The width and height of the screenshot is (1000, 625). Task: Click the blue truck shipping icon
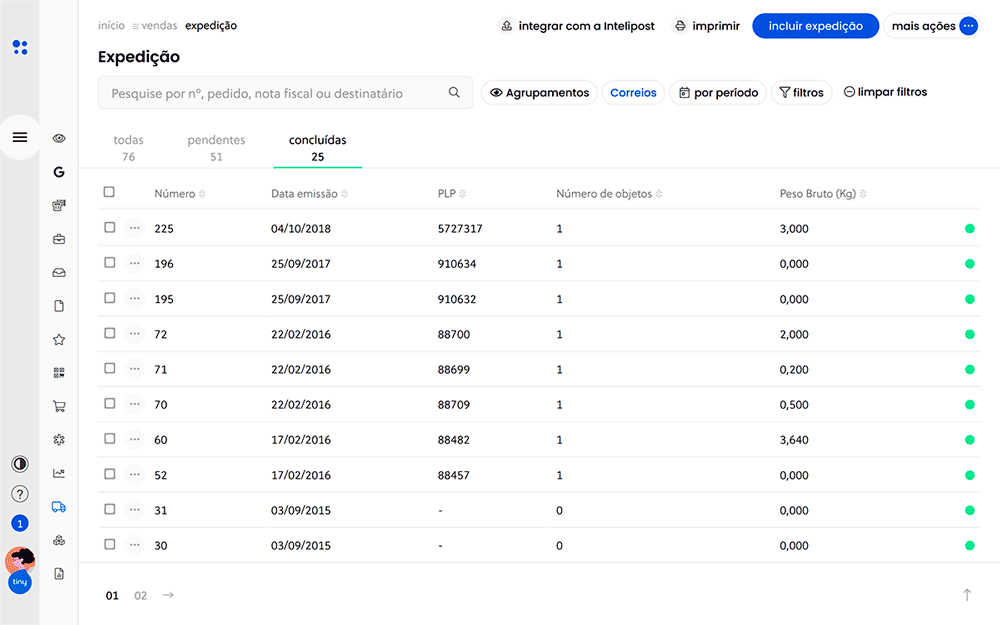pyautogui.click(x=59, y=507)
